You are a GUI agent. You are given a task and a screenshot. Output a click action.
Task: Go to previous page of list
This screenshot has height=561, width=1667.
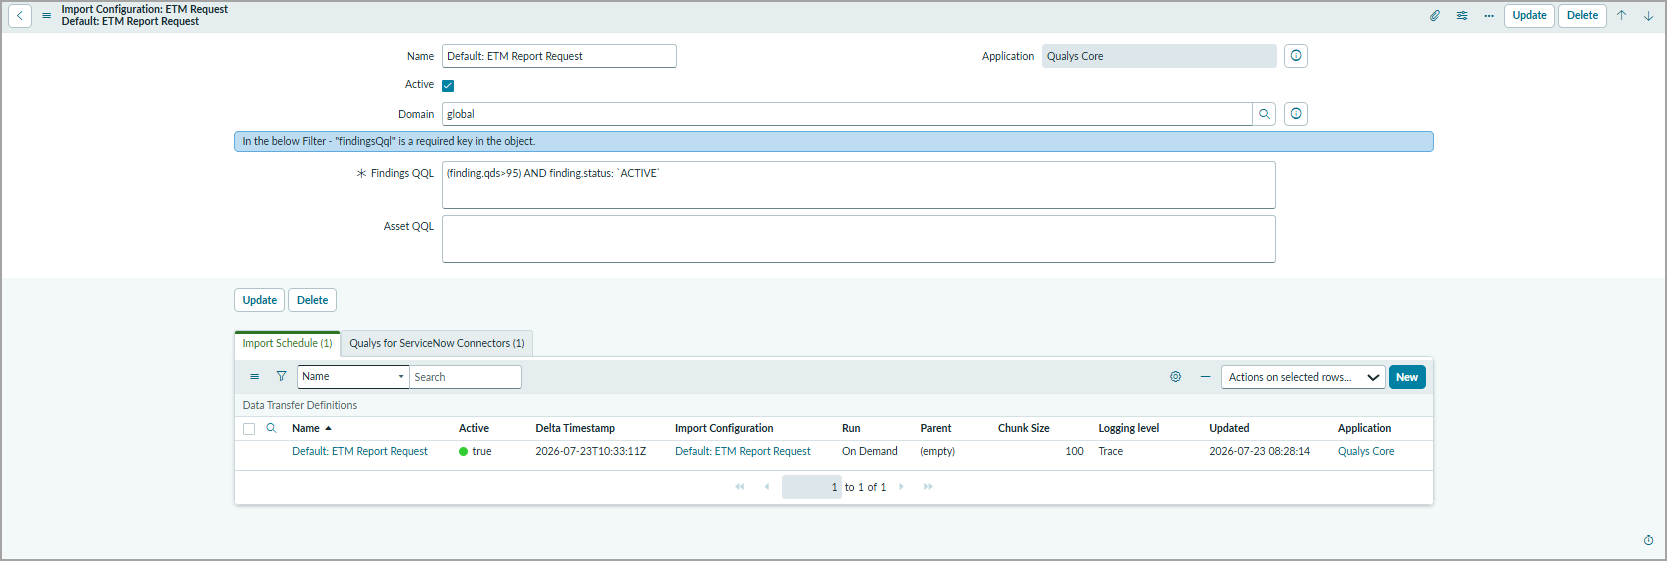pyautogui.click(x=767, y=487)
